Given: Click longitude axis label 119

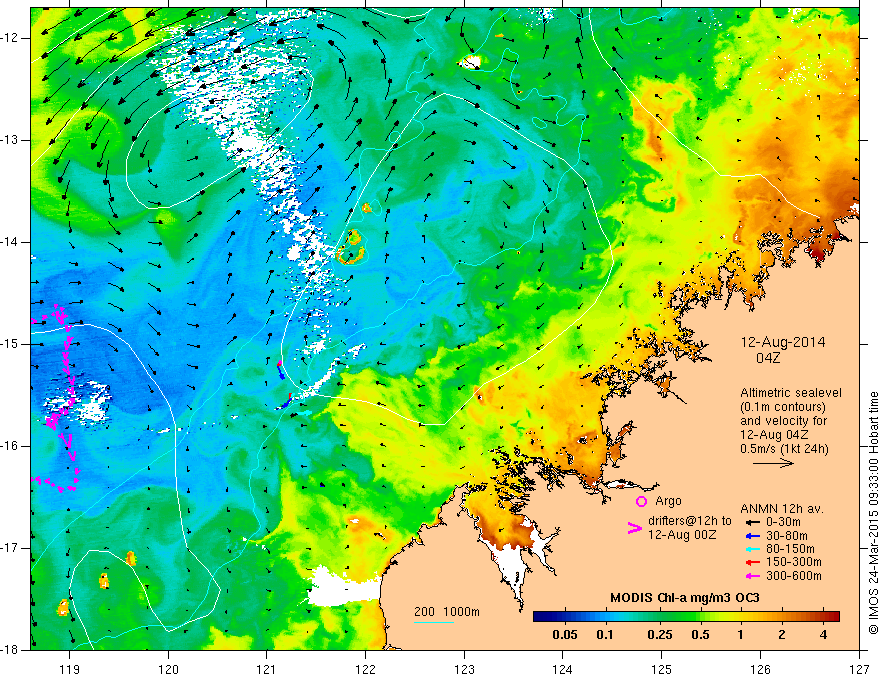Looking at the screenshot, I should (x=70, y=669).
